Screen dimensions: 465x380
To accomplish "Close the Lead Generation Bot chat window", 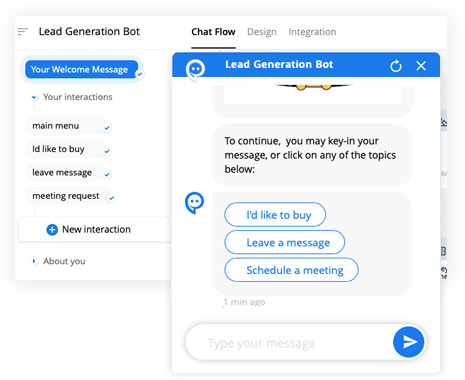I will [x=421, y=66].
